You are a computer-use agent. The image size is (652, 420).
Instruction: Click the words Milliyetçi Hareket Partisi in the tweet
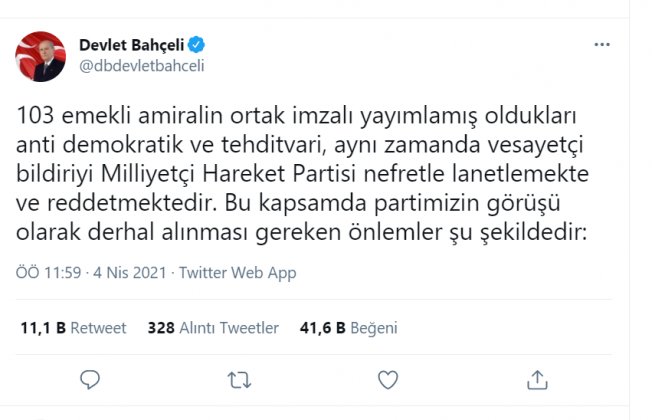[228, 175]
